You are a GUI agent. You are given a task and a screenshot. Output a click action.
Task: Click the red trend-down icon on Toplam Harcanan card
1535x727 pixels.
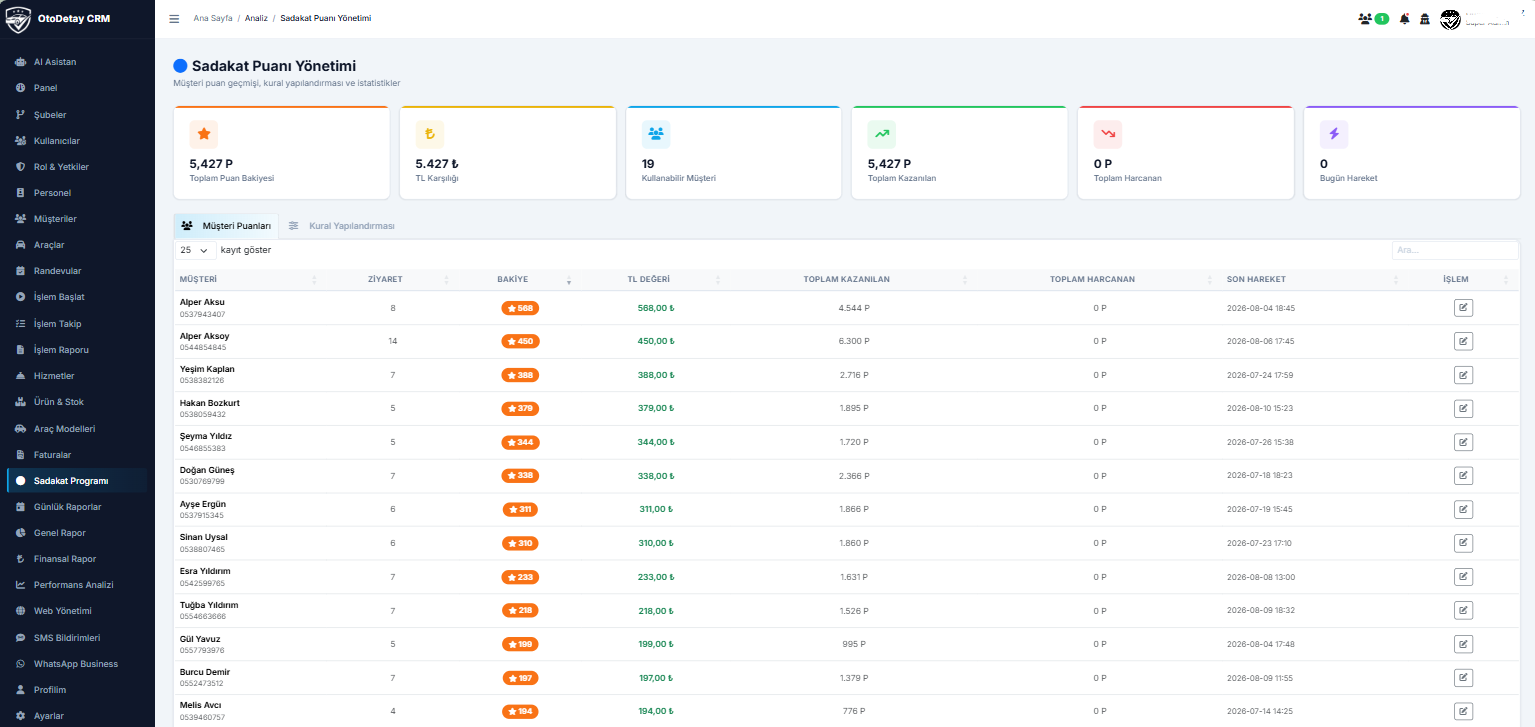tap(1107, 134)
